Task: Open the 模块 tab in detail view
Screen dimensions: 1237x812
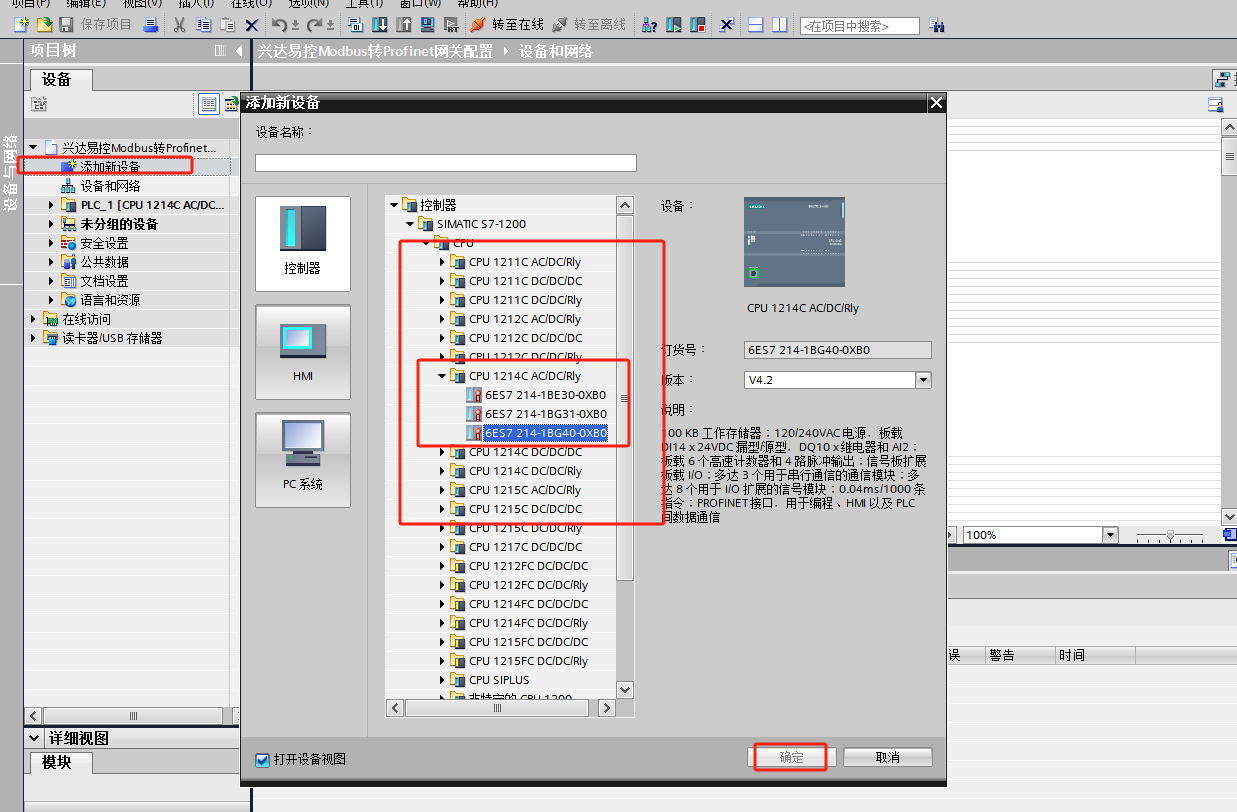Action: pyautogui.click(x=57, y=763)
